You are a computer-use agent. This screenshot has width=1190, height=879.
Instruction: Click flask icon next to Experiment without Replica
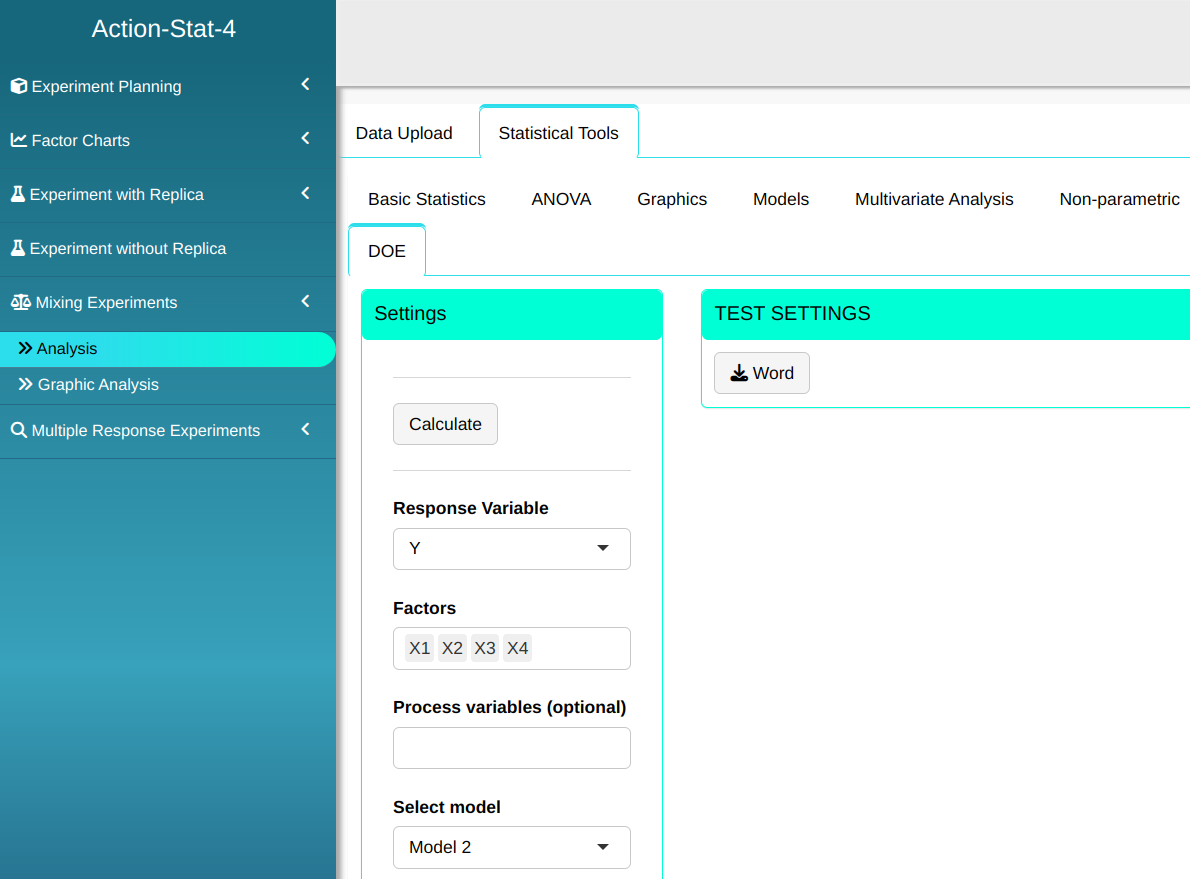18,248
